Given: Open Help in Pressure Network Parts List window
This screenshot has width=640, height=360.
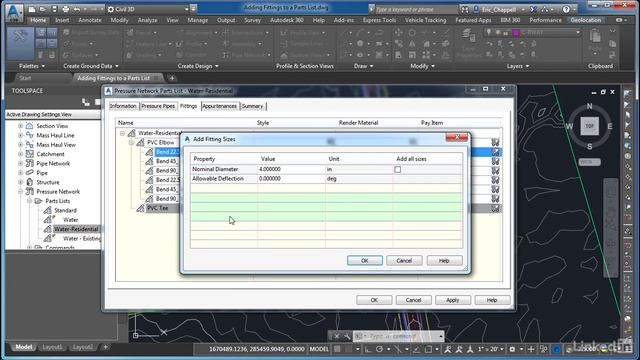Looking at the screenshot, I should click(x=492, y=300).
